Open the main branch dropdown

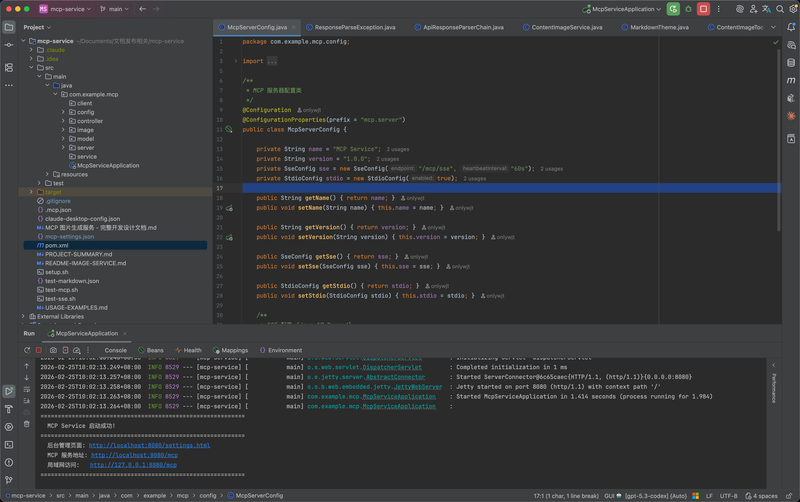point(116,9)
